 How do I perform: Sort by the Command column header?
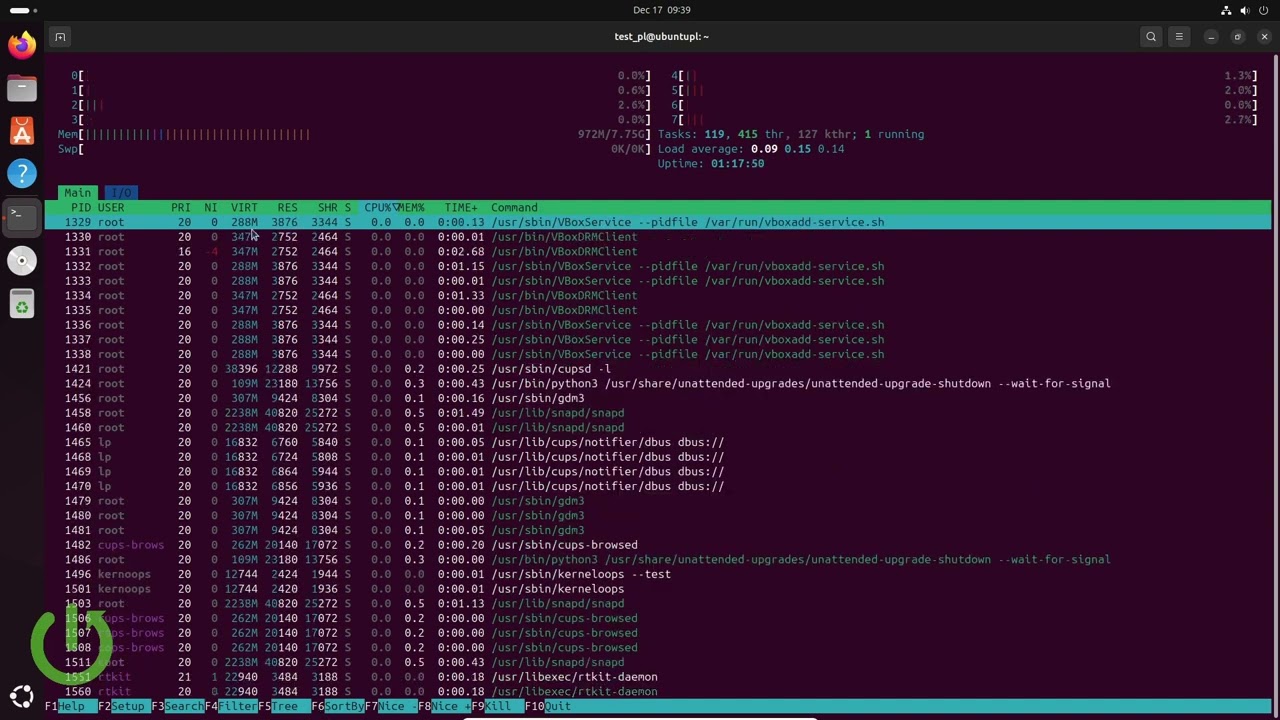[x=514, y=207]
